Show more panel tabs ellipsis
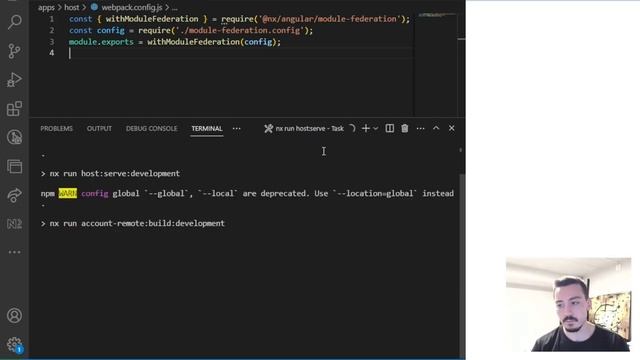Screen dimensions: 640x360 coord(236,129)
